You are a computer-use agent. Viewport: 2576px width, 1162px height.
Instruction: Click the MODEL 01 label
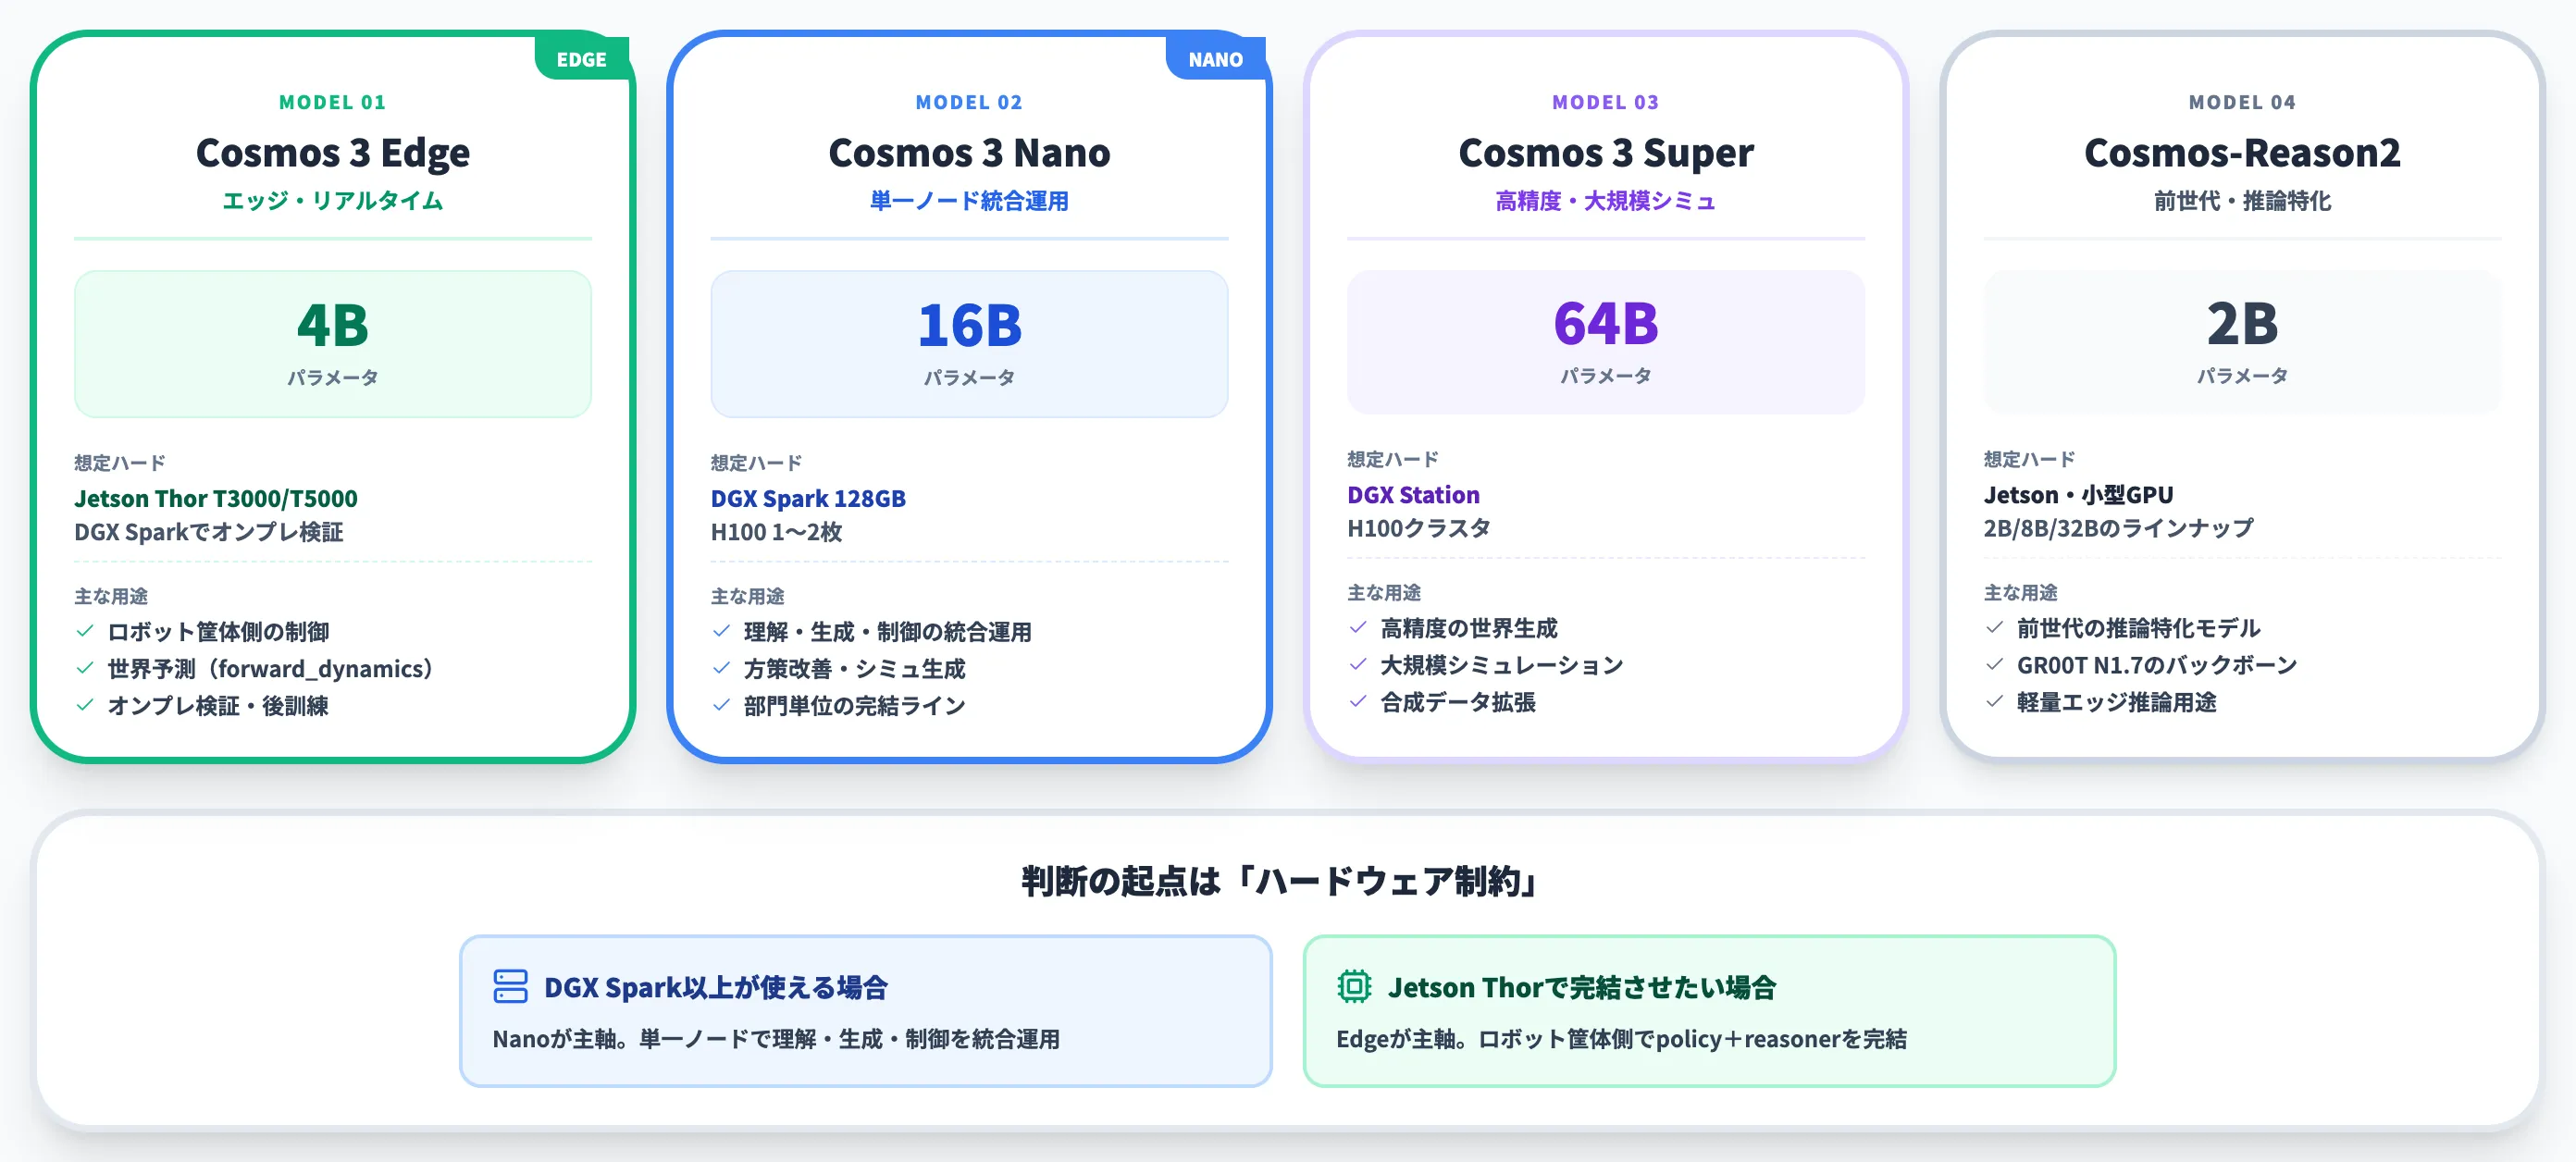click(x=333, y=102)
